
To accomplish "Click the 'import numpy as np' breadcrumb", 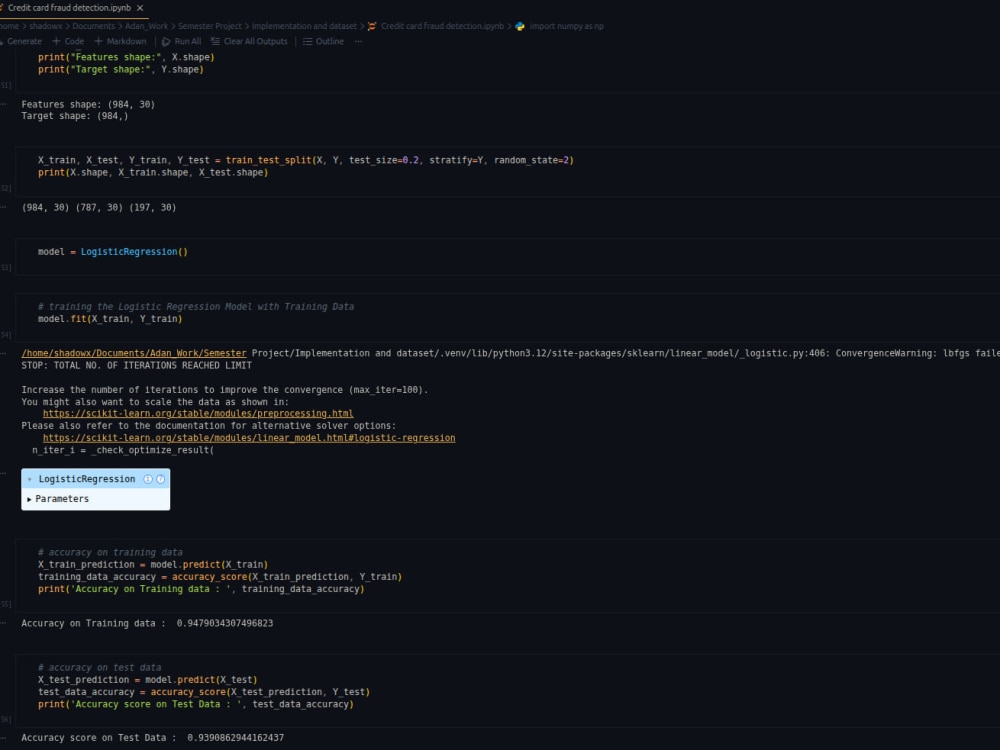I will 566,26.
